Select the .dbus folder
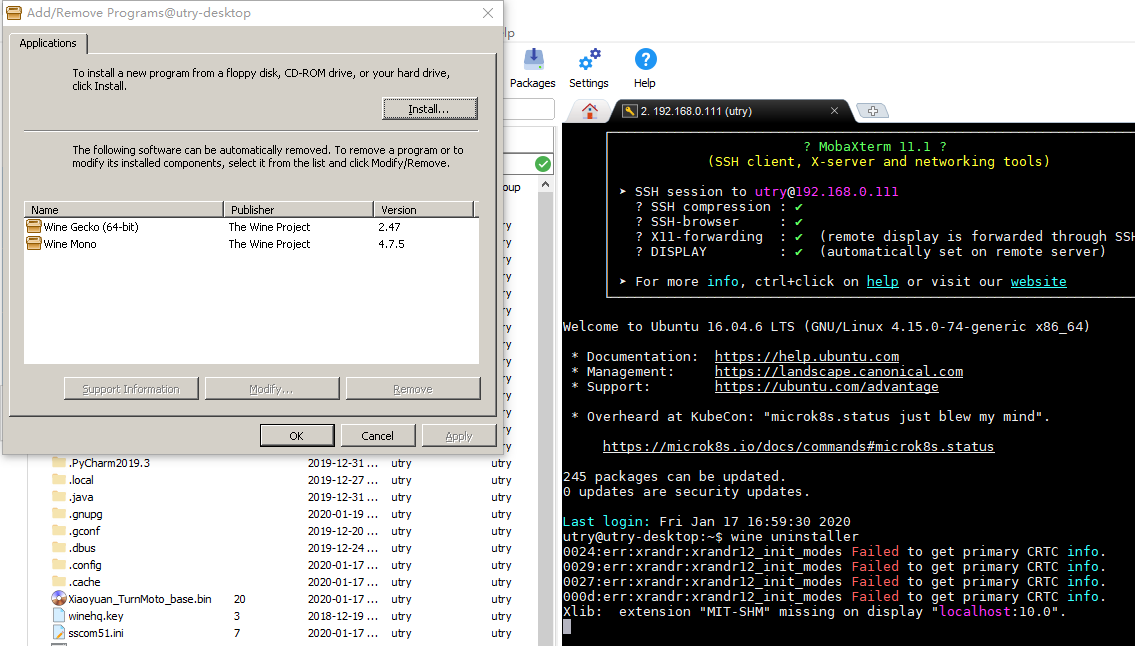1135x646 pixels. (82, 548)
